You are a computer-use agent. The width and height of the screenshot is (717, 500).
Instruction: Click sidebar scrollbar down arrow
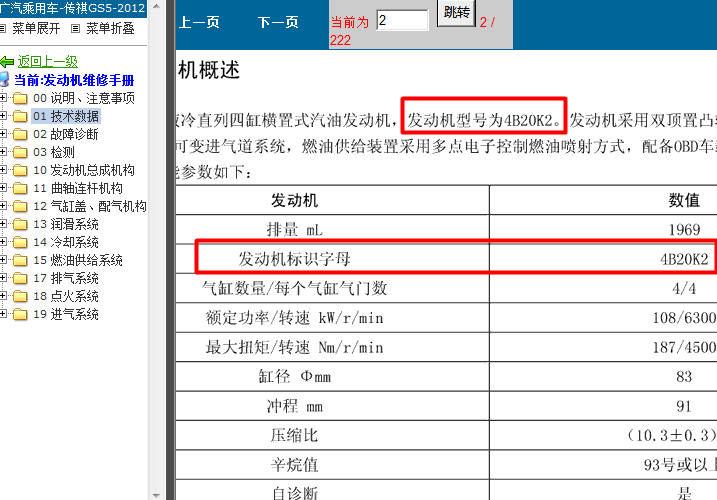(156, 495)
